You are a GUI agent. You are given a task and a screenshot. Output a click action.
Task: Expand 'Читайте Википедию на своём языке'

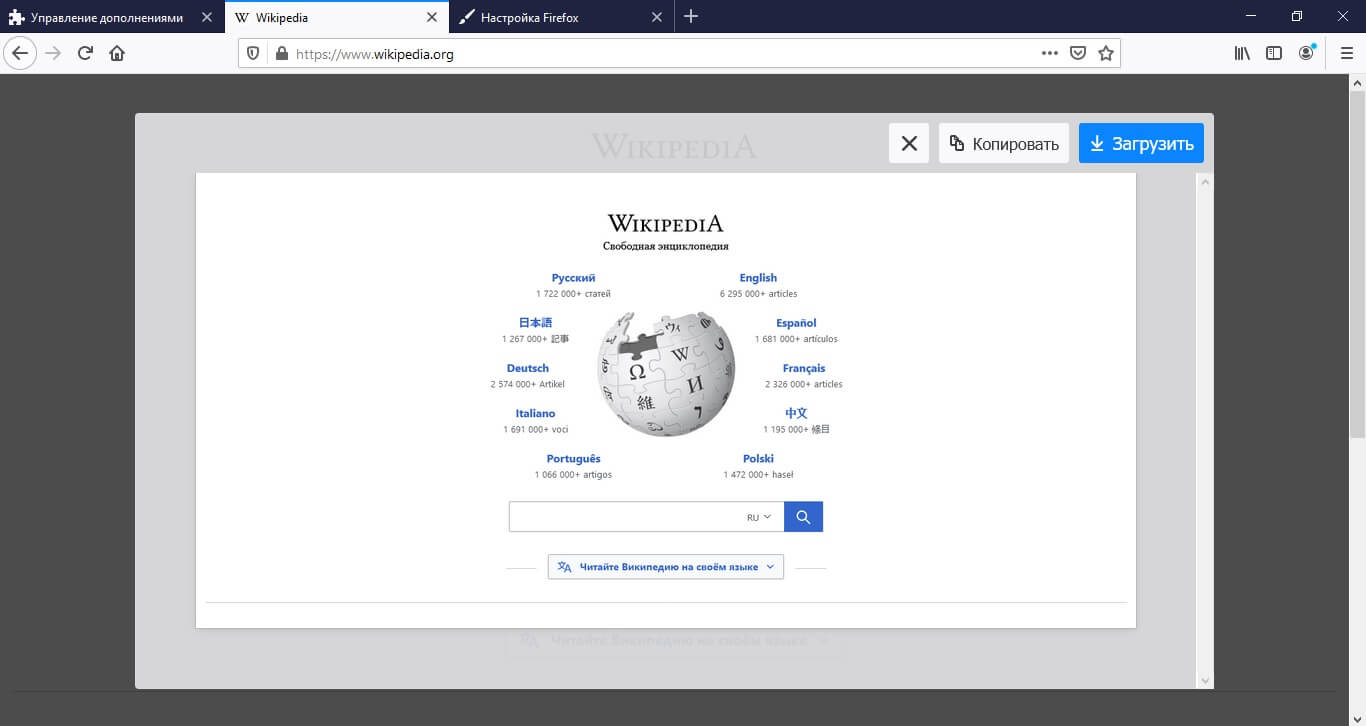coord(665,567)
